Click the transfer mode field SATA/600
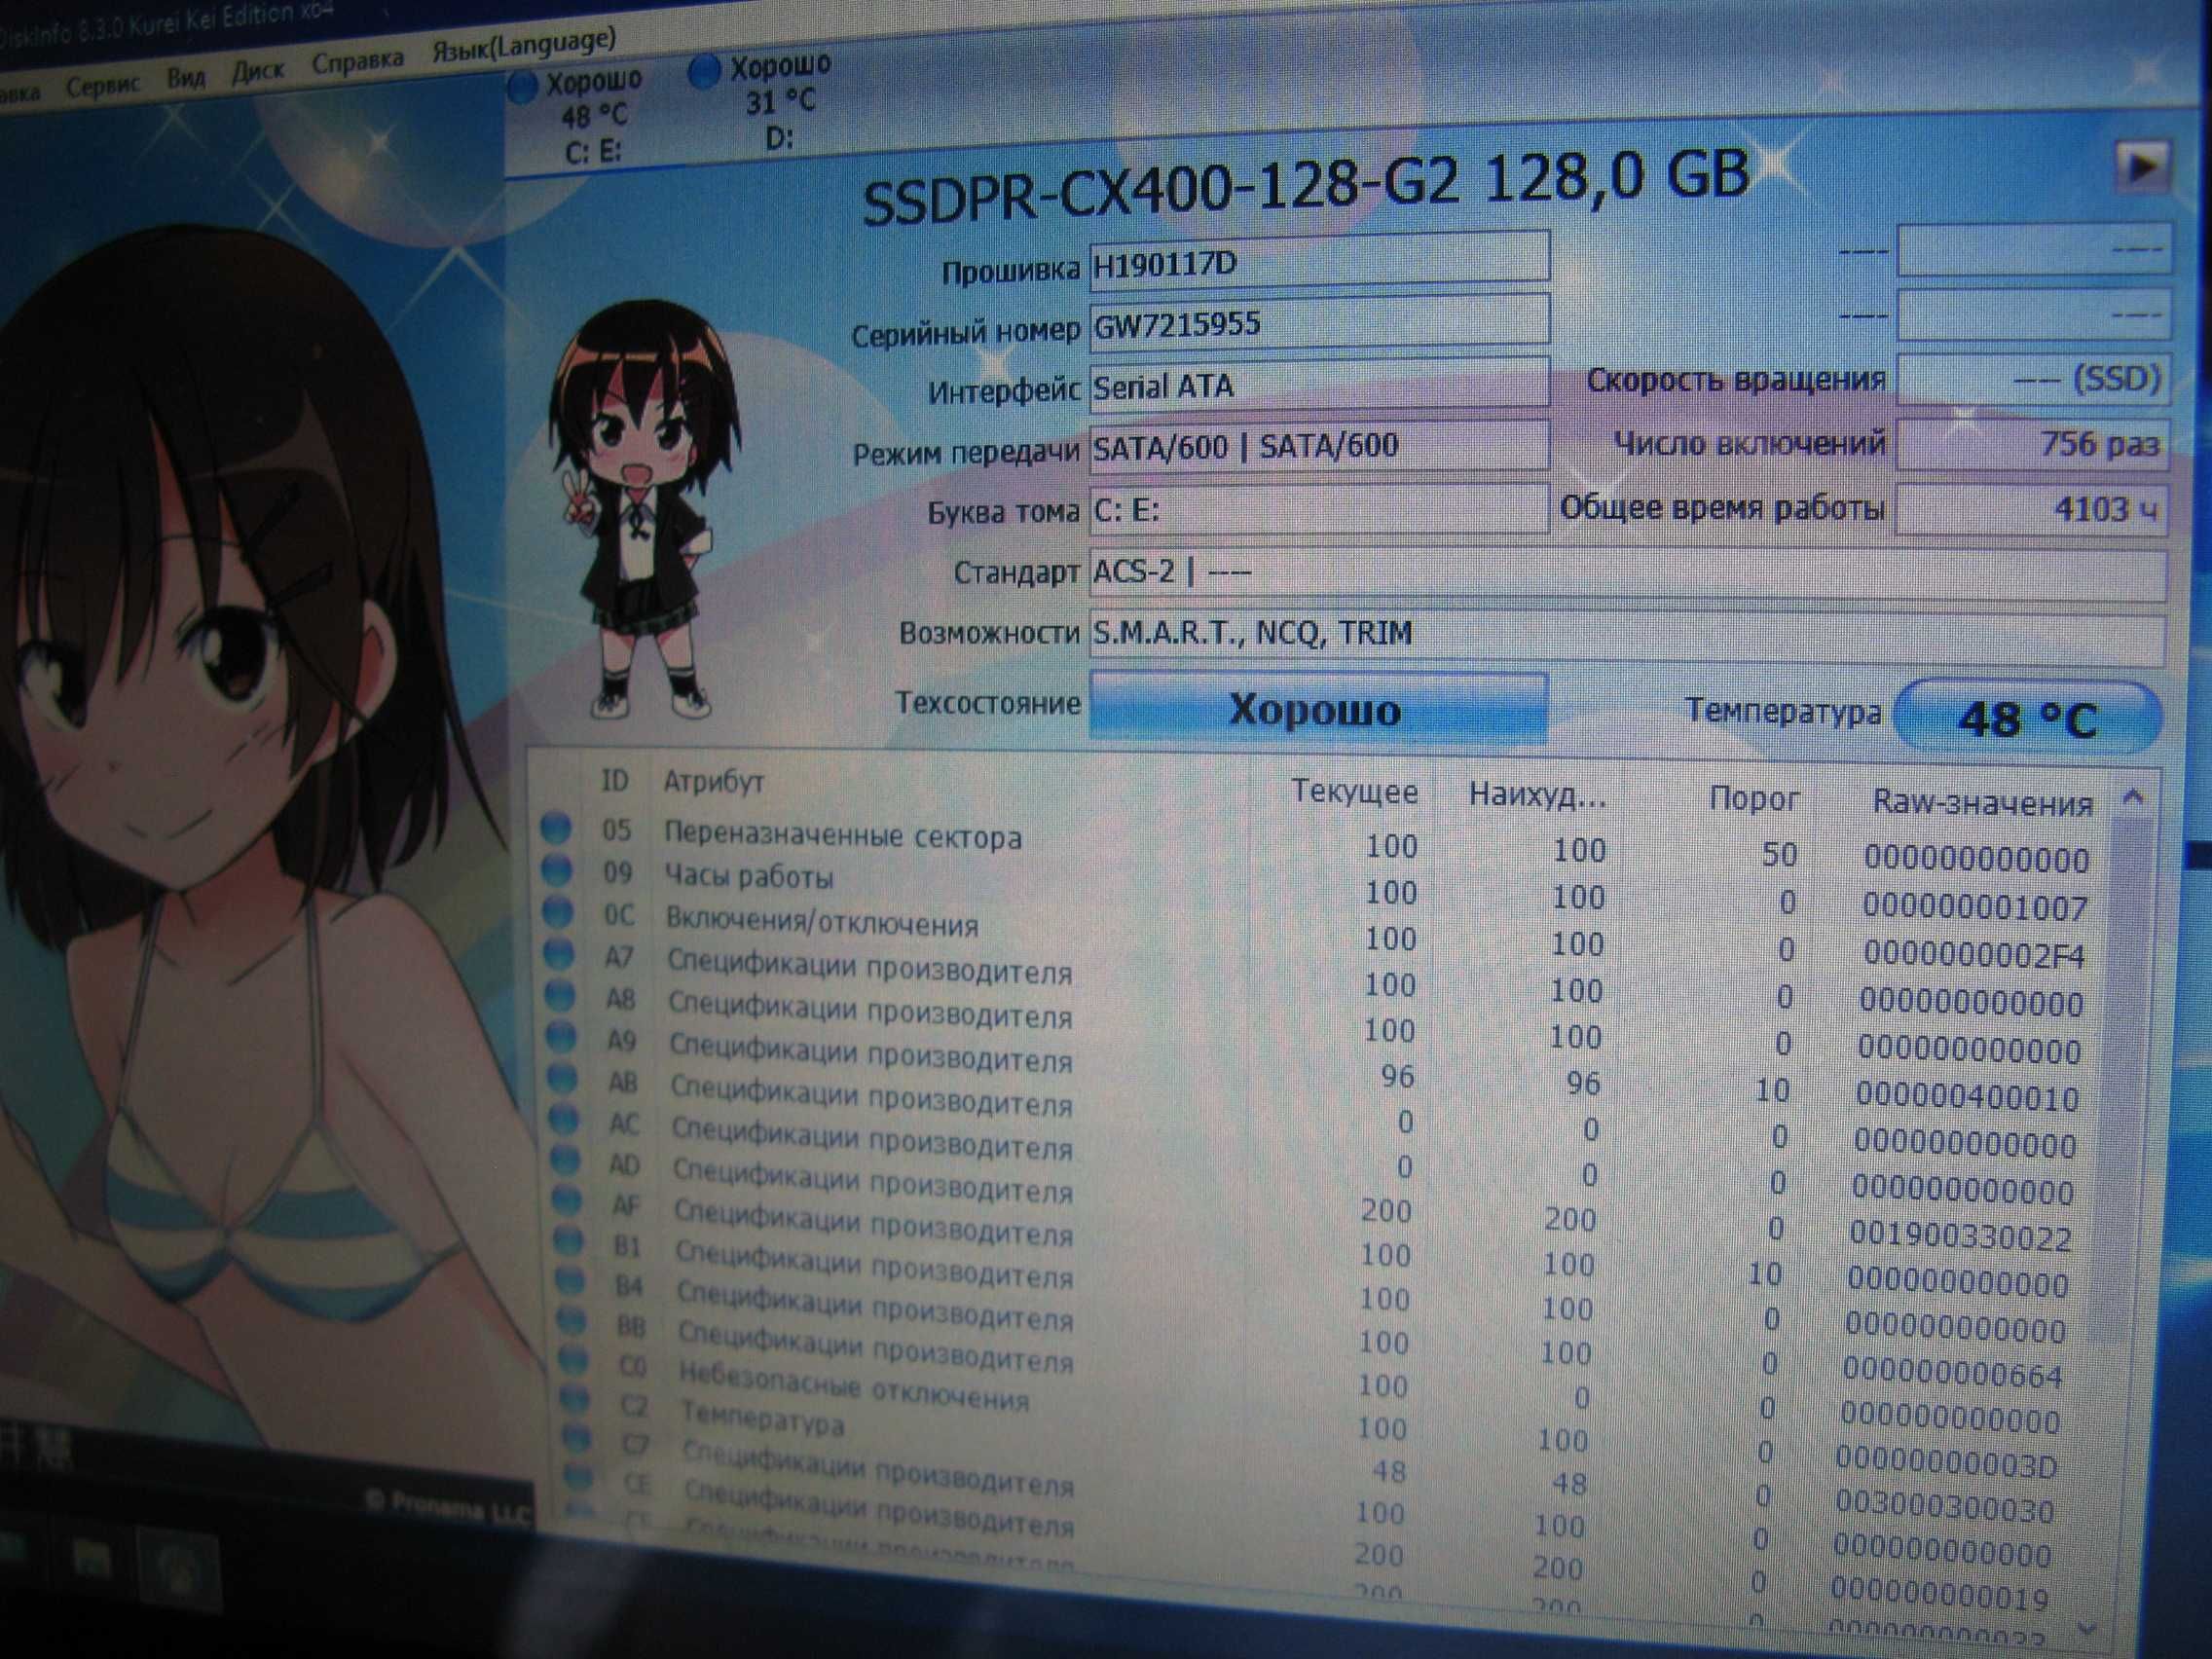2212x1659 pixels. [x=1319, y=445]
